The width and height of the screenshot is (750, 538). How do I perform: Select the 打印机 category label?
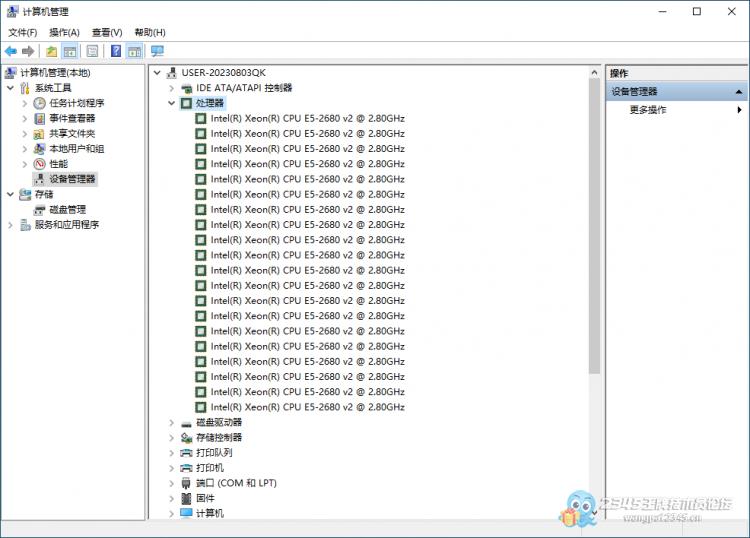pos(210,468)
